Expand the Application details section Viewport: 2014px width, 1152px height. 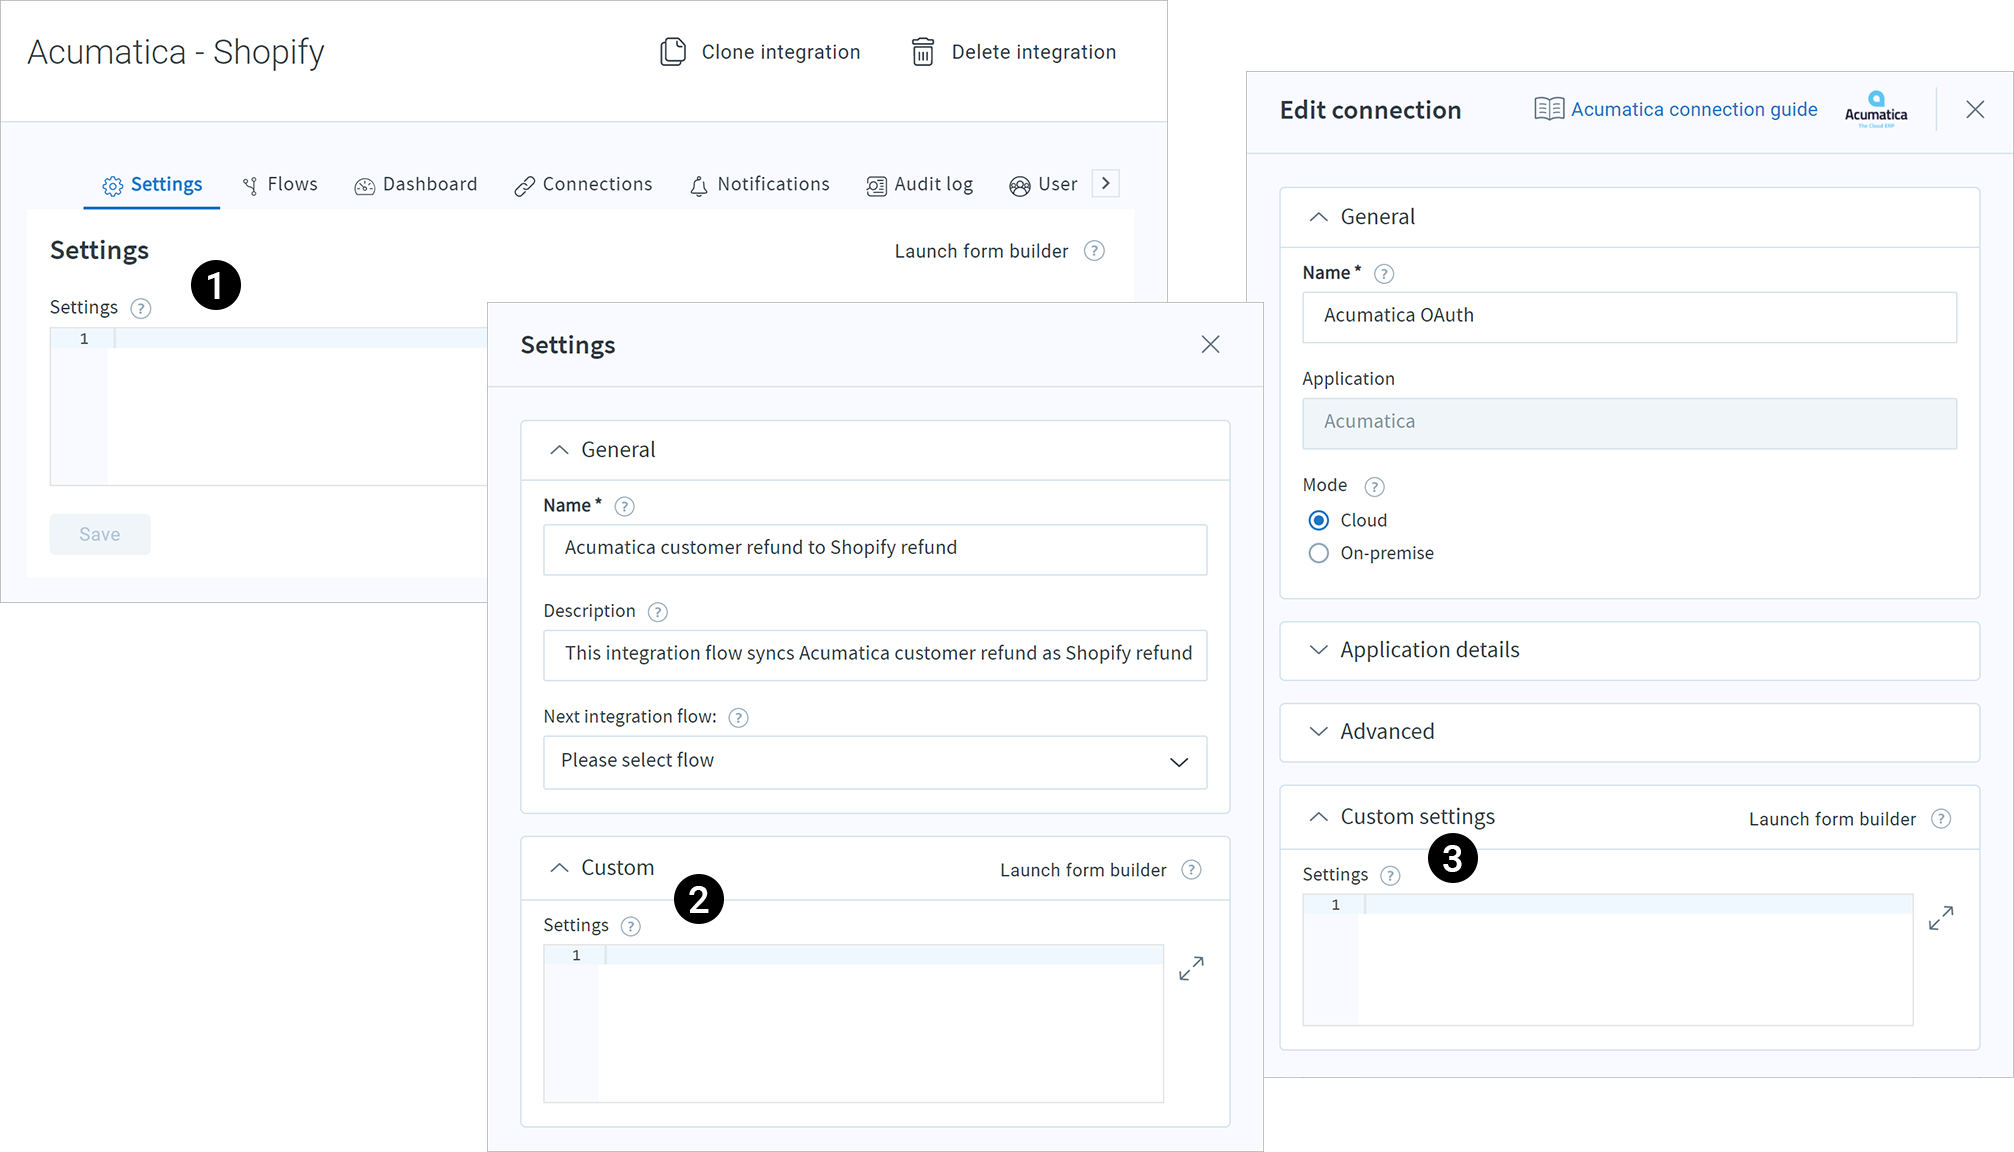tap(1319, 650)
